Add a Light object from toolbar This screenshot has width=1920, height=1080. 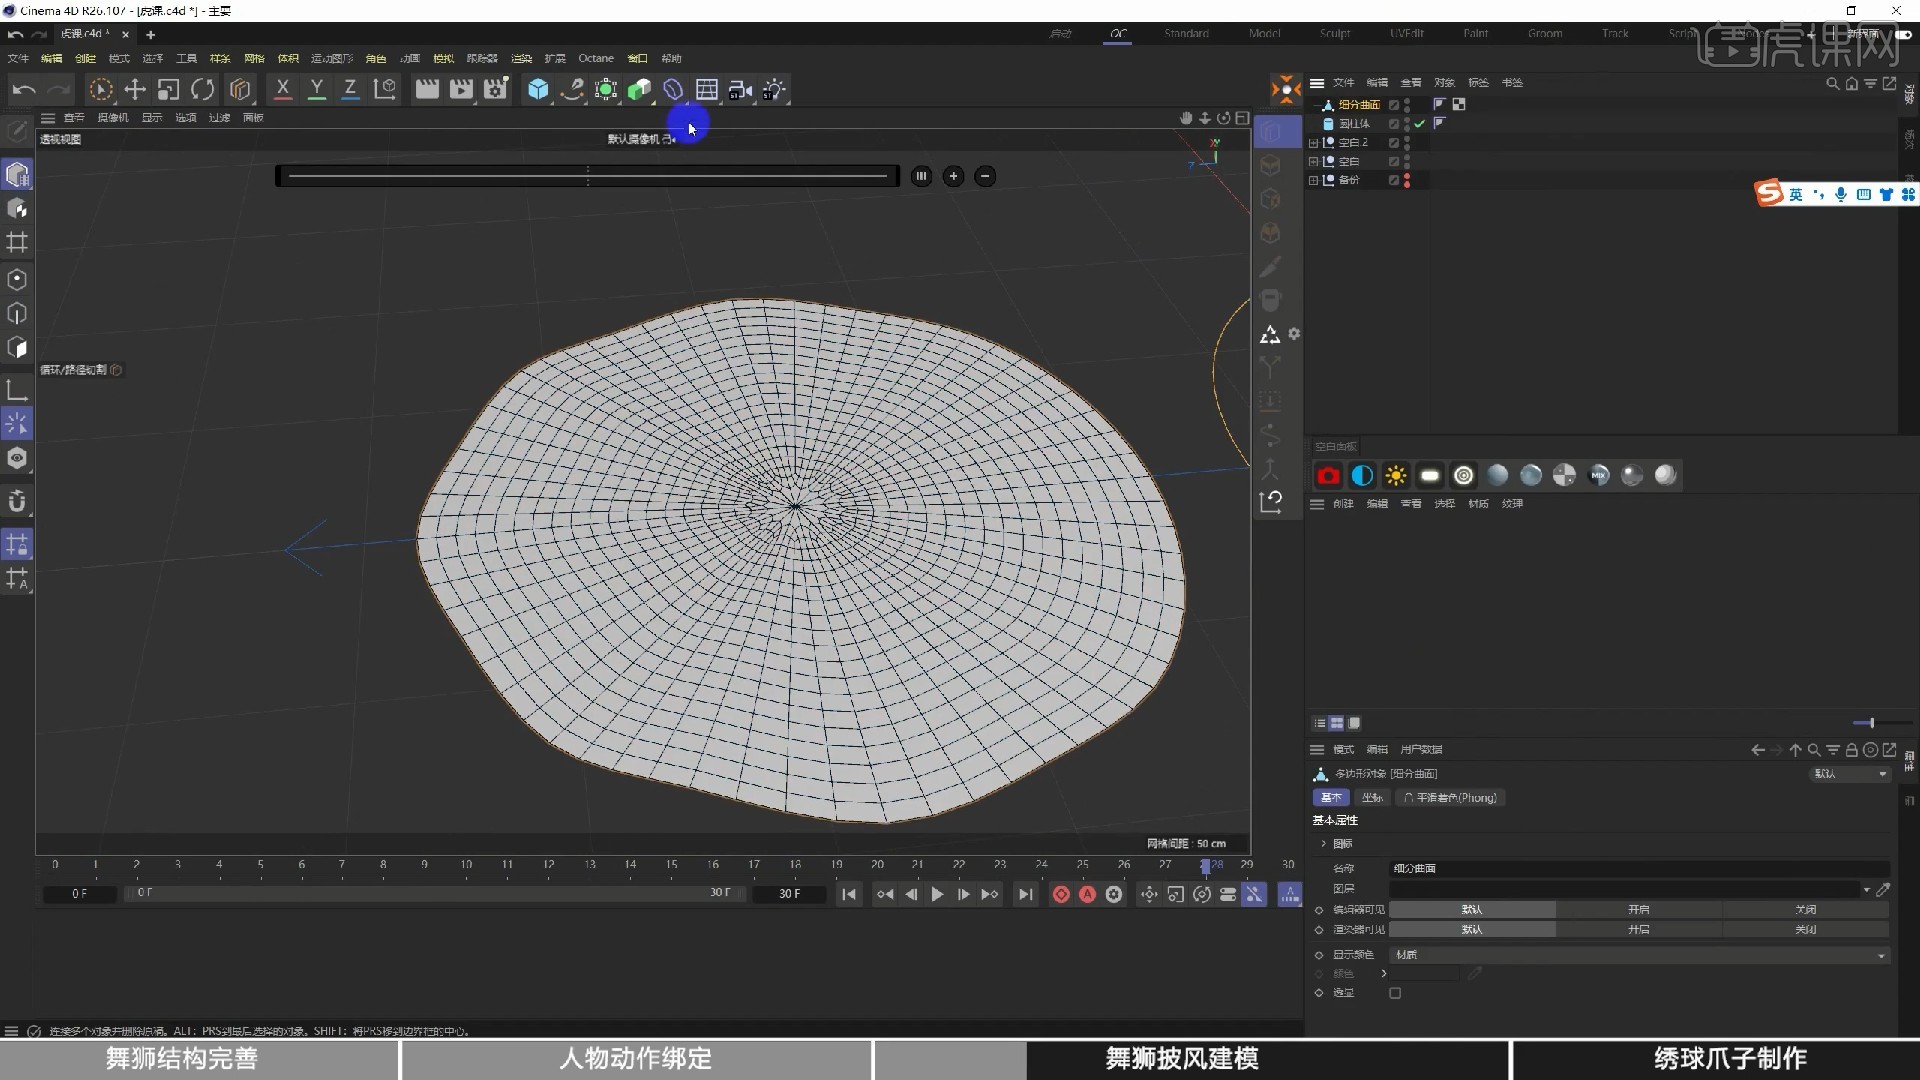point(774,90)
